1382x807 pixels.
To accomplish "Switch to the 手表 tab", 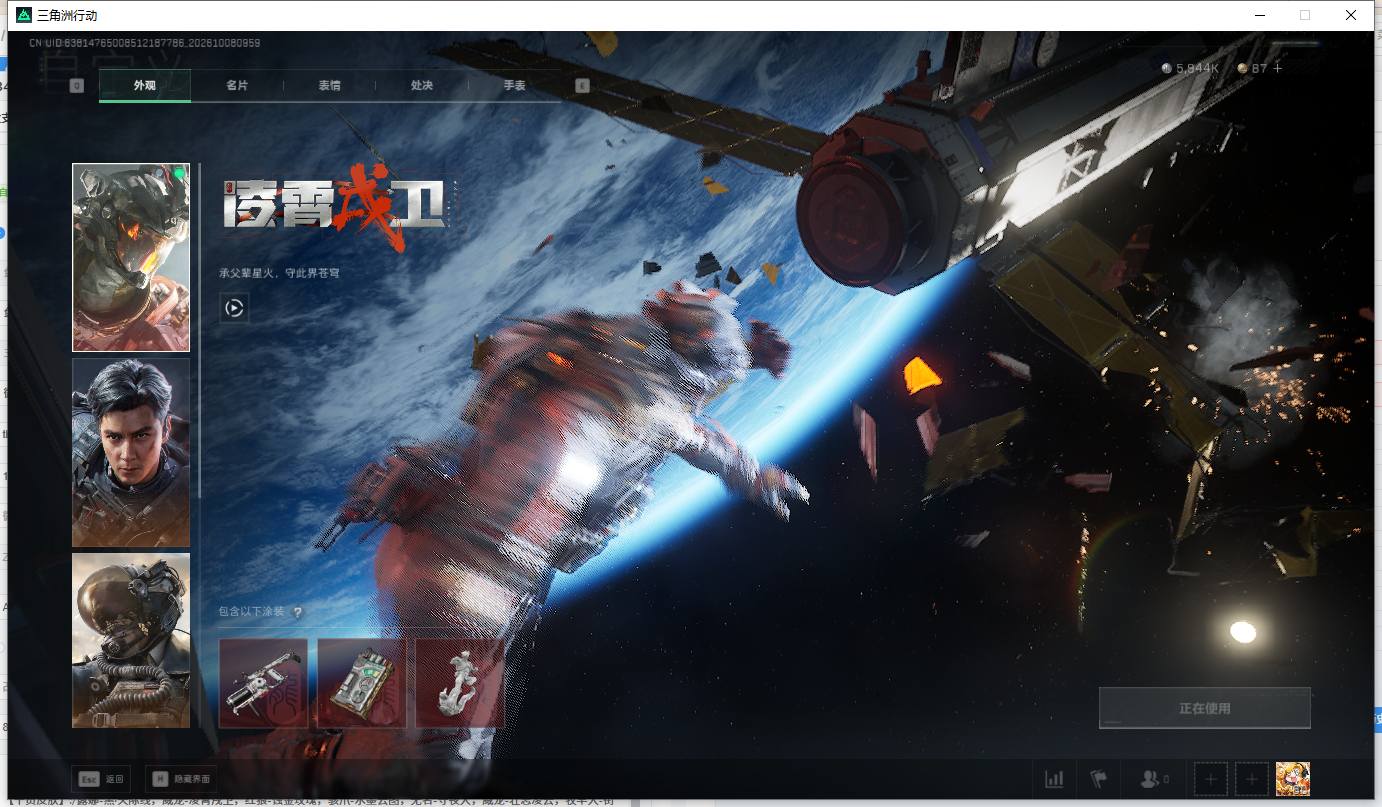I will coord(514,86).
